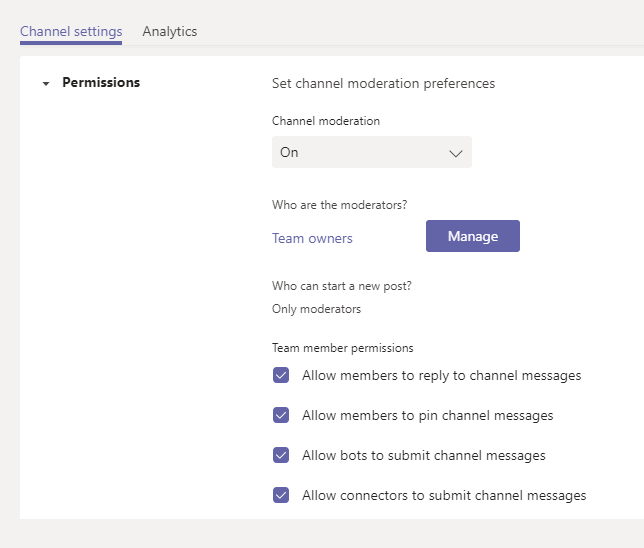Image resolution: width=644 pixels, height=548 pixels.
Task: Click the 'Allow connectors to submit channel messages' label
Action: point(444,495)
